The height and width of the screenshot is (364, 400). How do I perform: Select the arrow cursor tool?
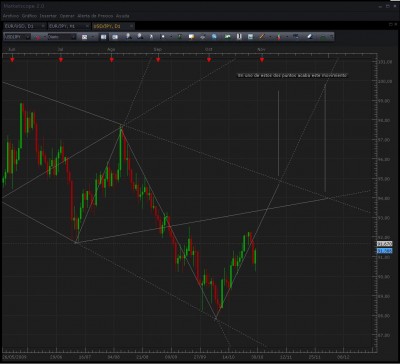(x=151, y=37)
